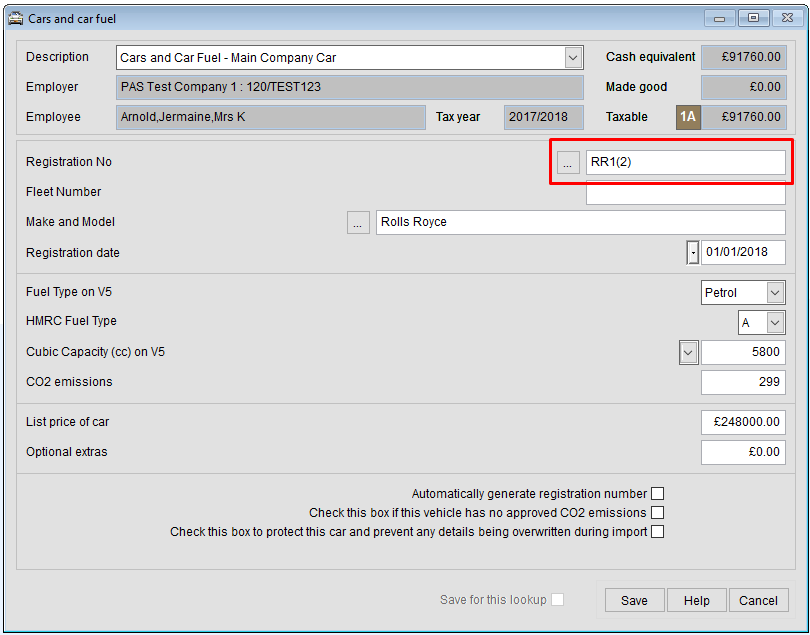Viewport: 810px width, 635px height.
Task: Open the Registration date picker arrow
Action: tap(692, 253)
